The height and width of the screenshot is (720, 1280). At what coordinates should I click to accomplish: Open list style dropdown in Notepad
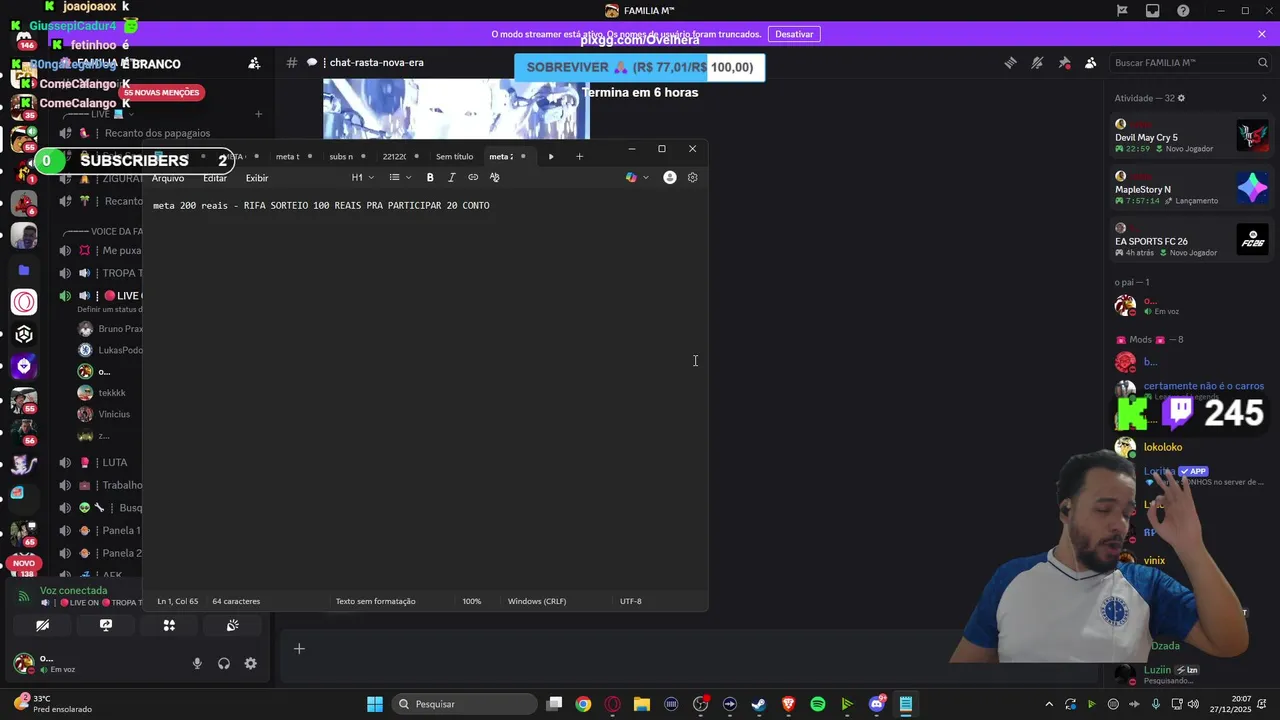coord(399,177)
